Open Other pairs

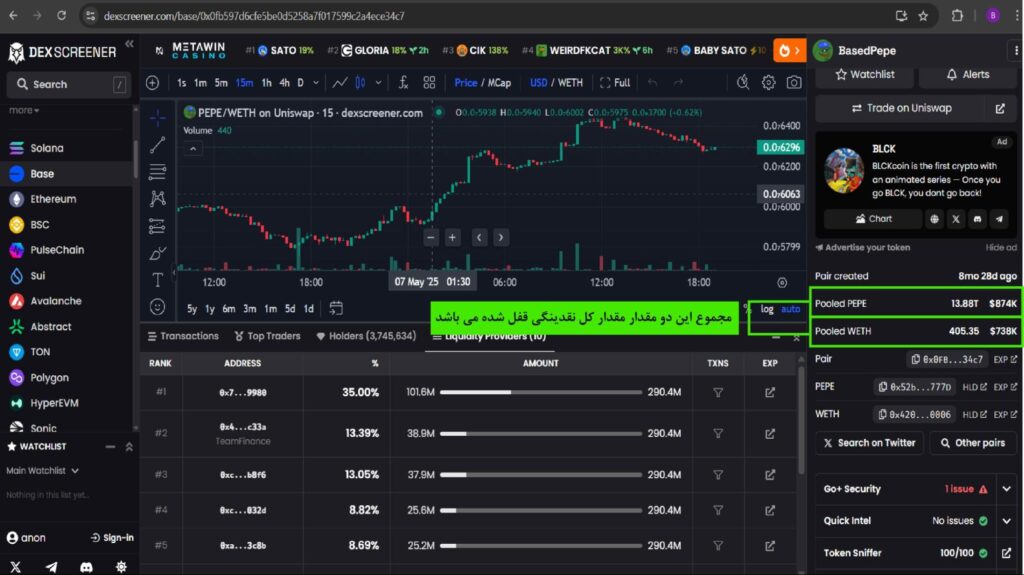(972, 443)
